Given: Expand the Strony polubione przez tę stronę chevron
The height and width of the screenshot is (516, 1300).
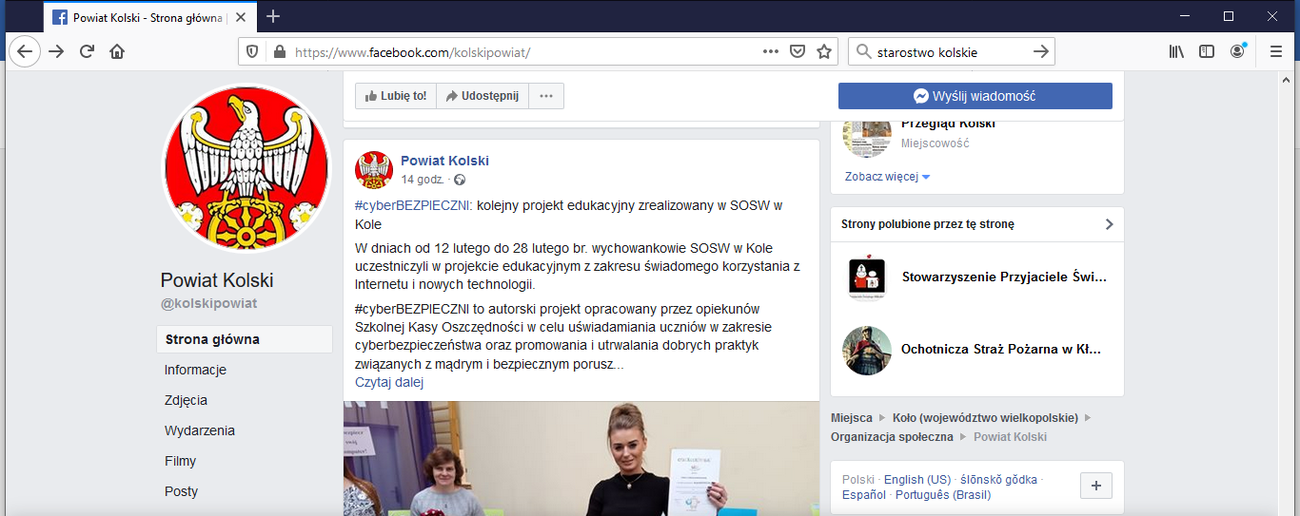Looking at the screenshot, I should pyautogui.click(x=1108, y=224).
